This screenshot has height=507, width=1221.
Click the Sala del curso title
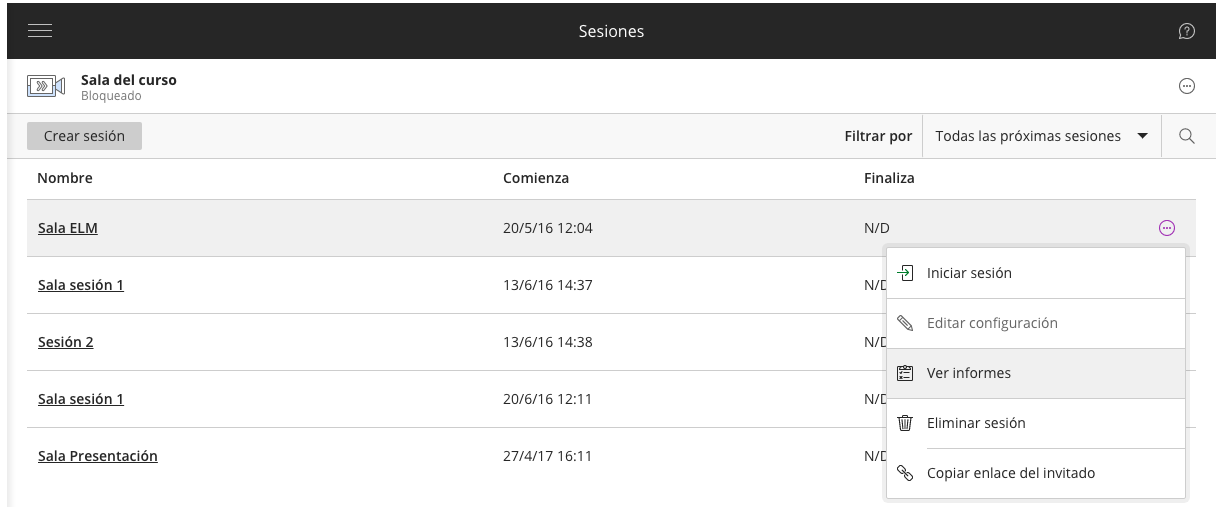128,80
